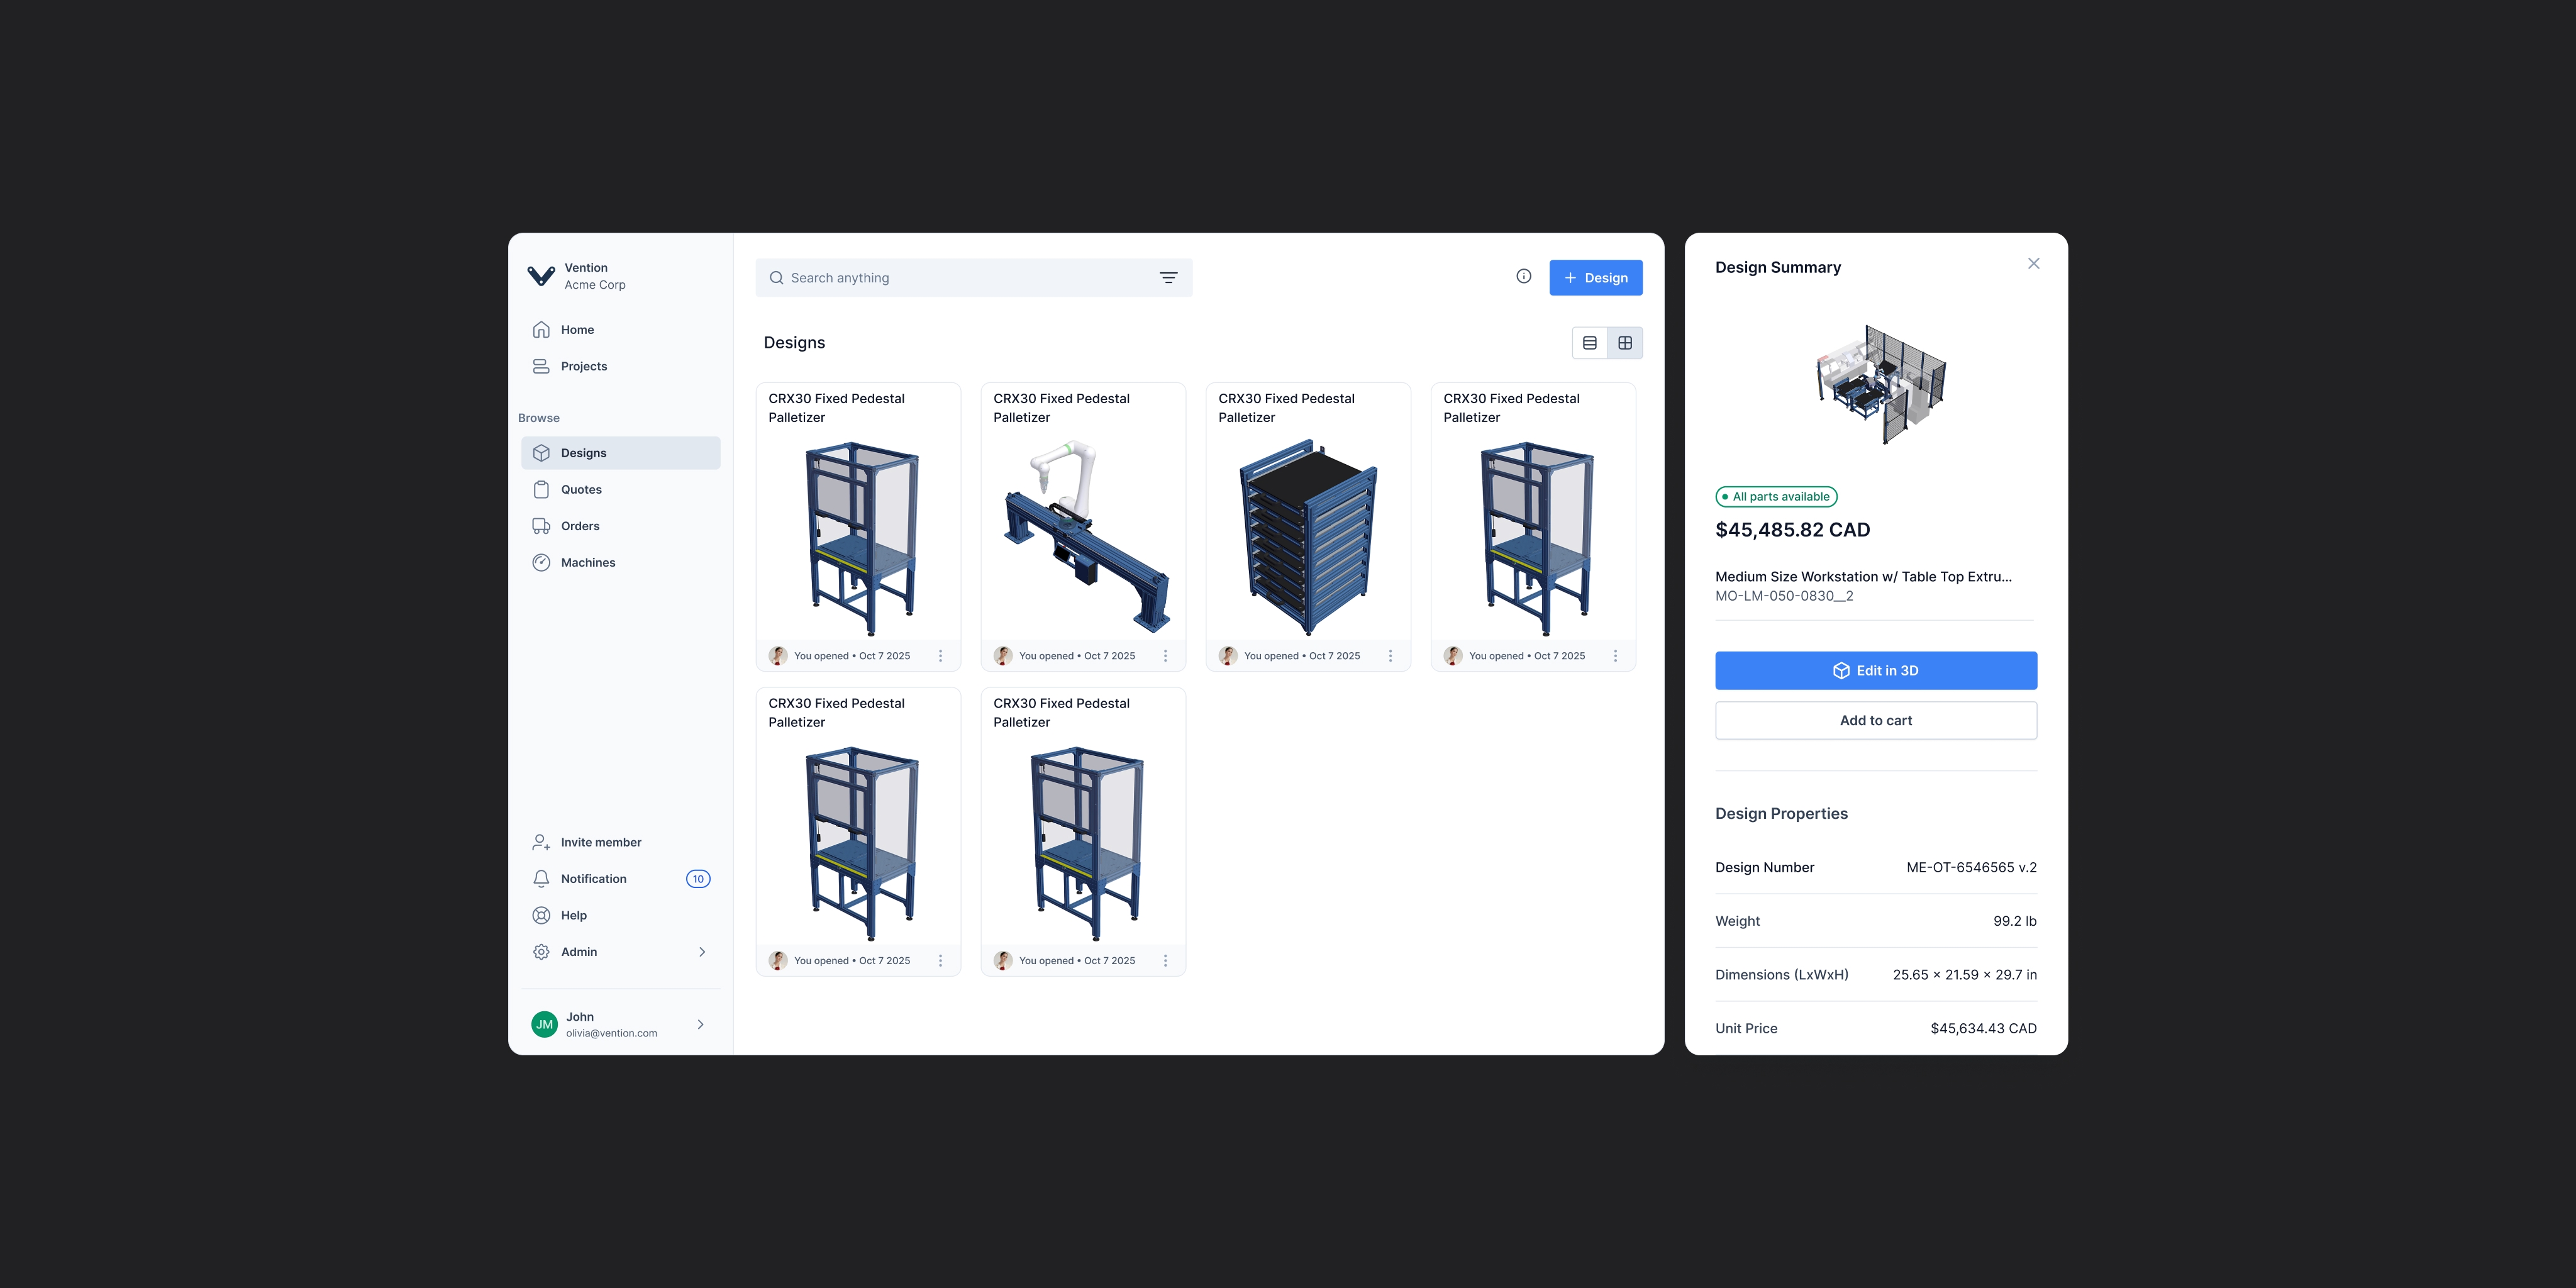2576x1288 pixels.
Task: Expand the Admin submenu chevron
Action: [x=702, y=952]
